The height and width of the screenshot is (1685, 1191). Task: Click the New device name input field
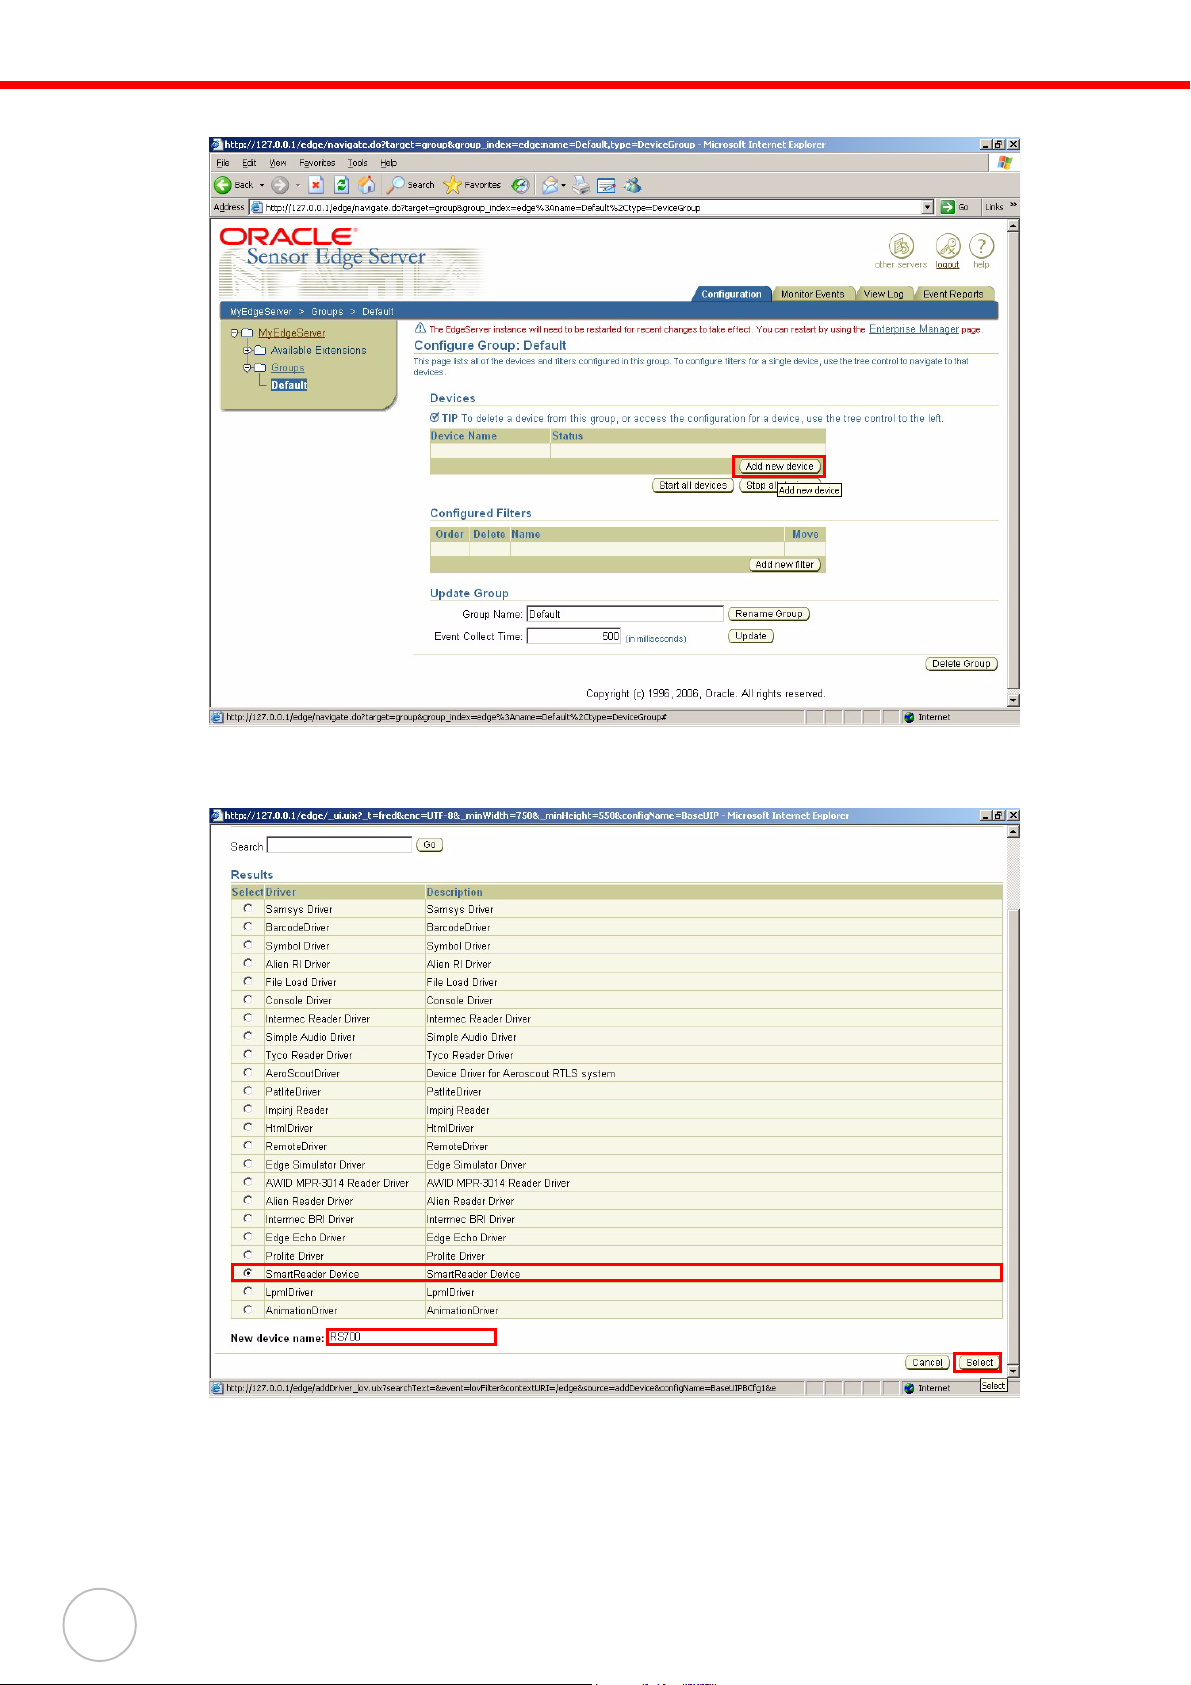(411, 1337)
